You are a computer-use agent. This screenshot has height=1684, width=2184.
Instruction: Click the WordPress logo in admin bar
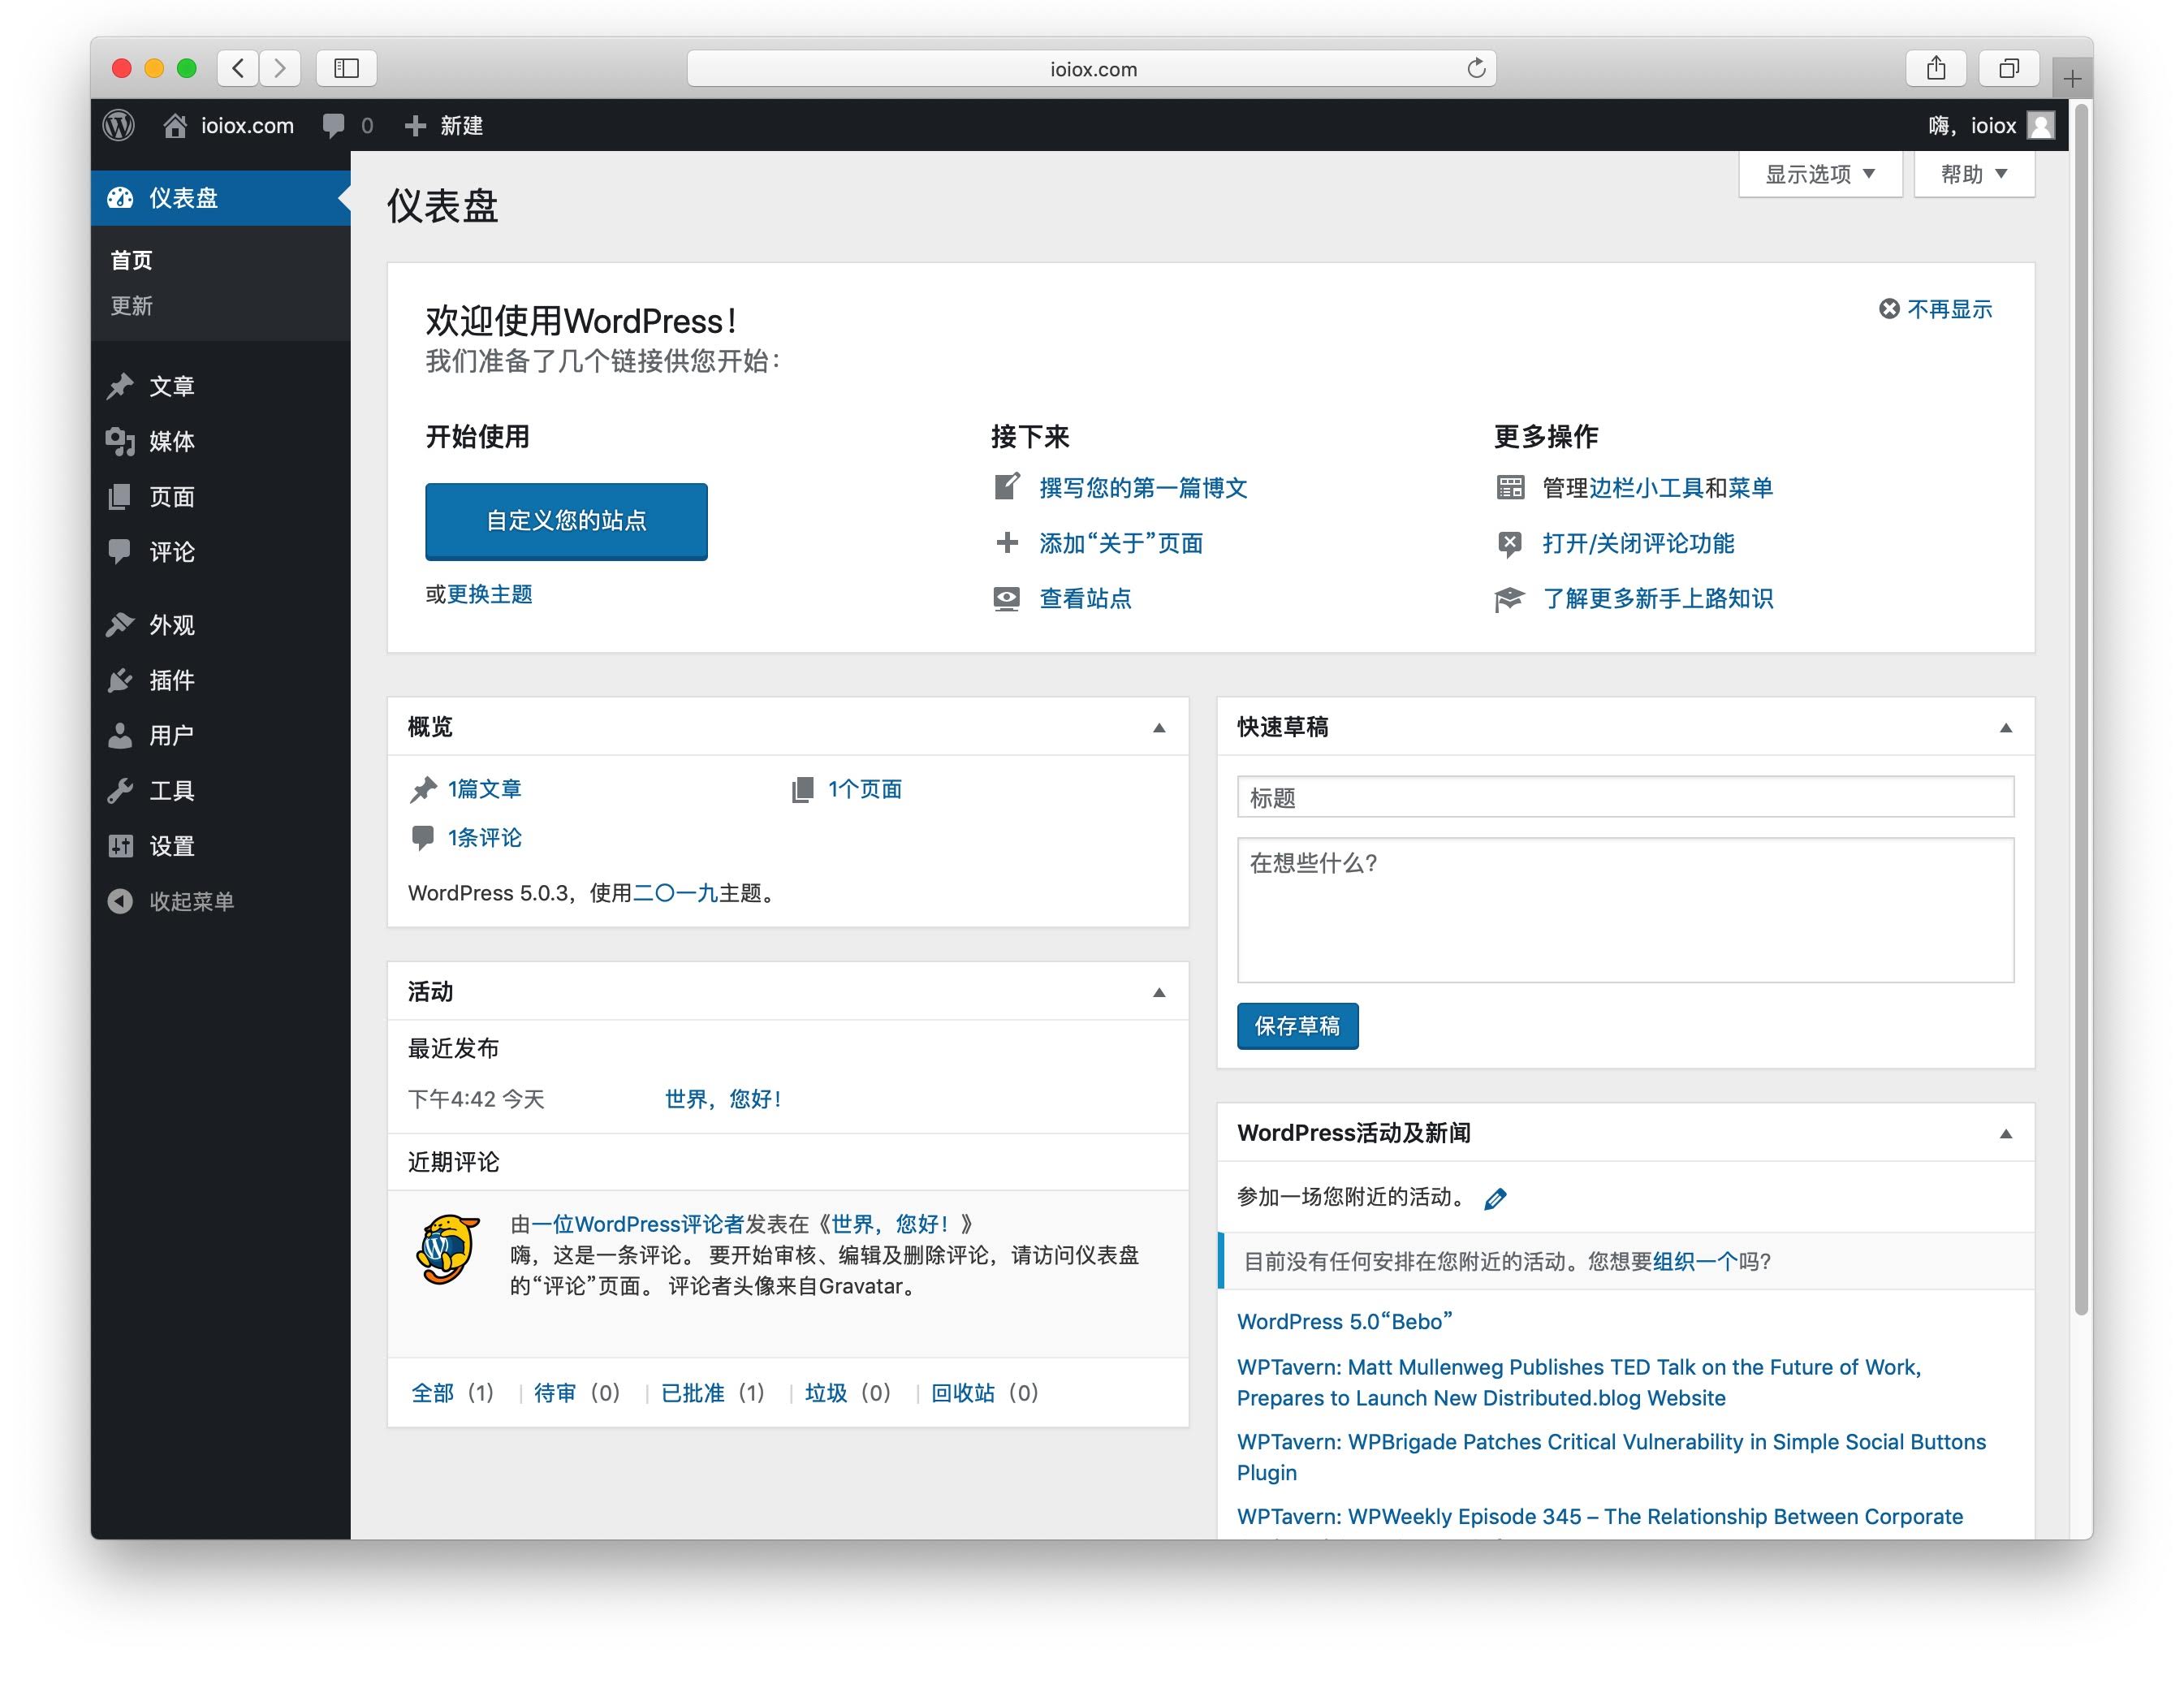[119, 125]
